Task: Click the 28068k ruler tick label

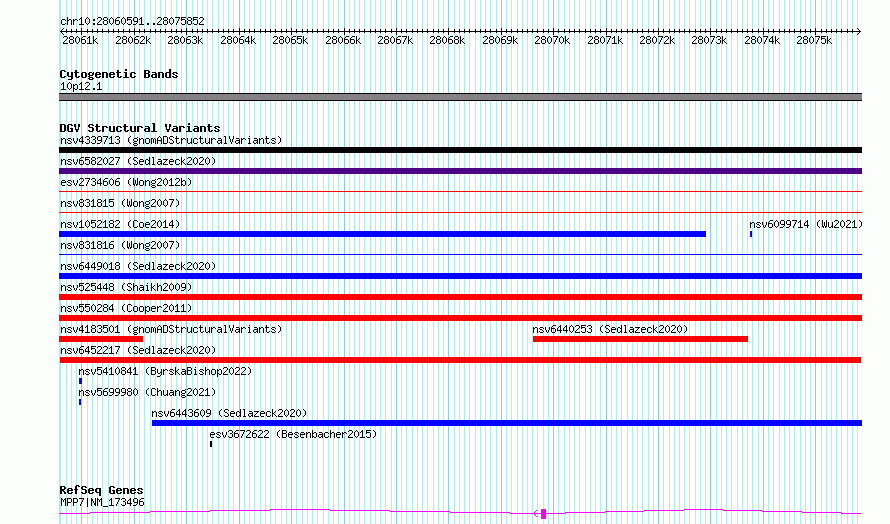Action: pos(447,40)
